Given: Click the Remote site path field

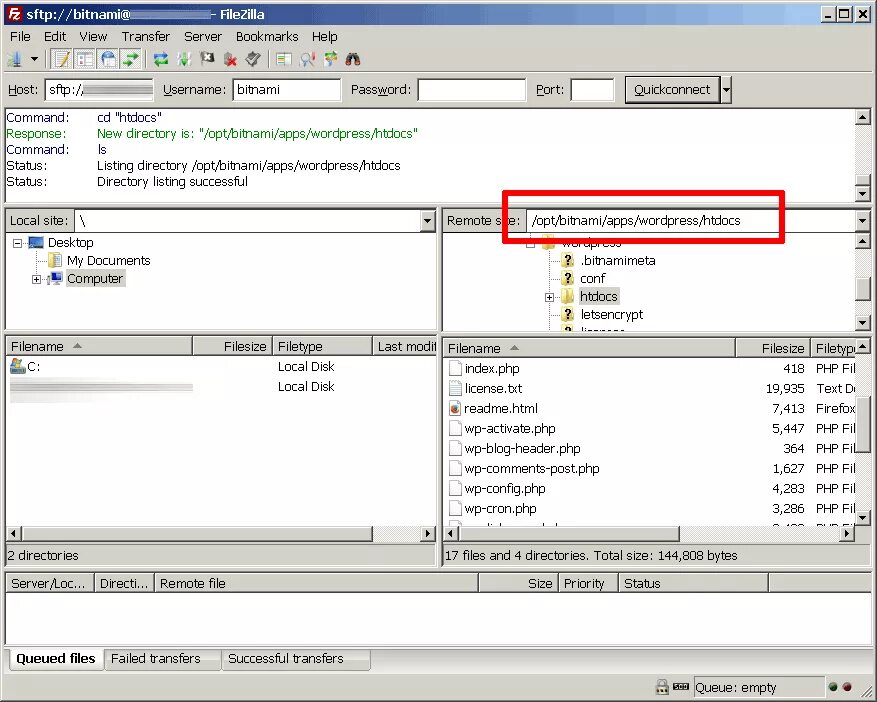Looking at the screenshot, I should tap(690, 220).
